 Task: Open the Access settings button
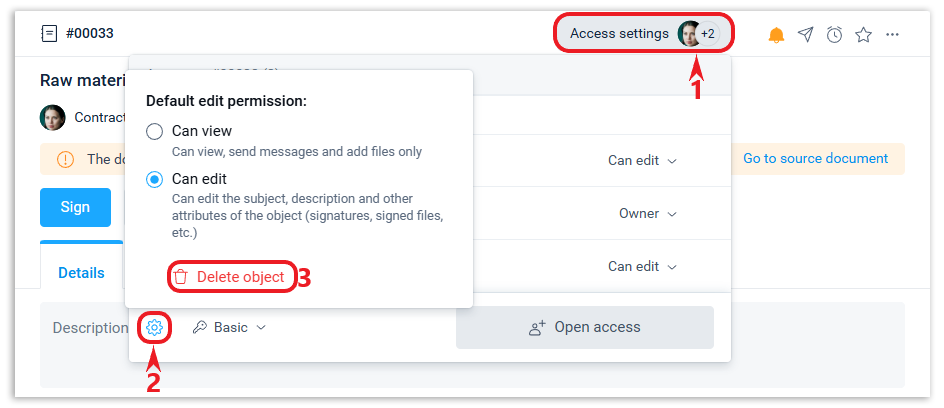(x=620, y=34)
